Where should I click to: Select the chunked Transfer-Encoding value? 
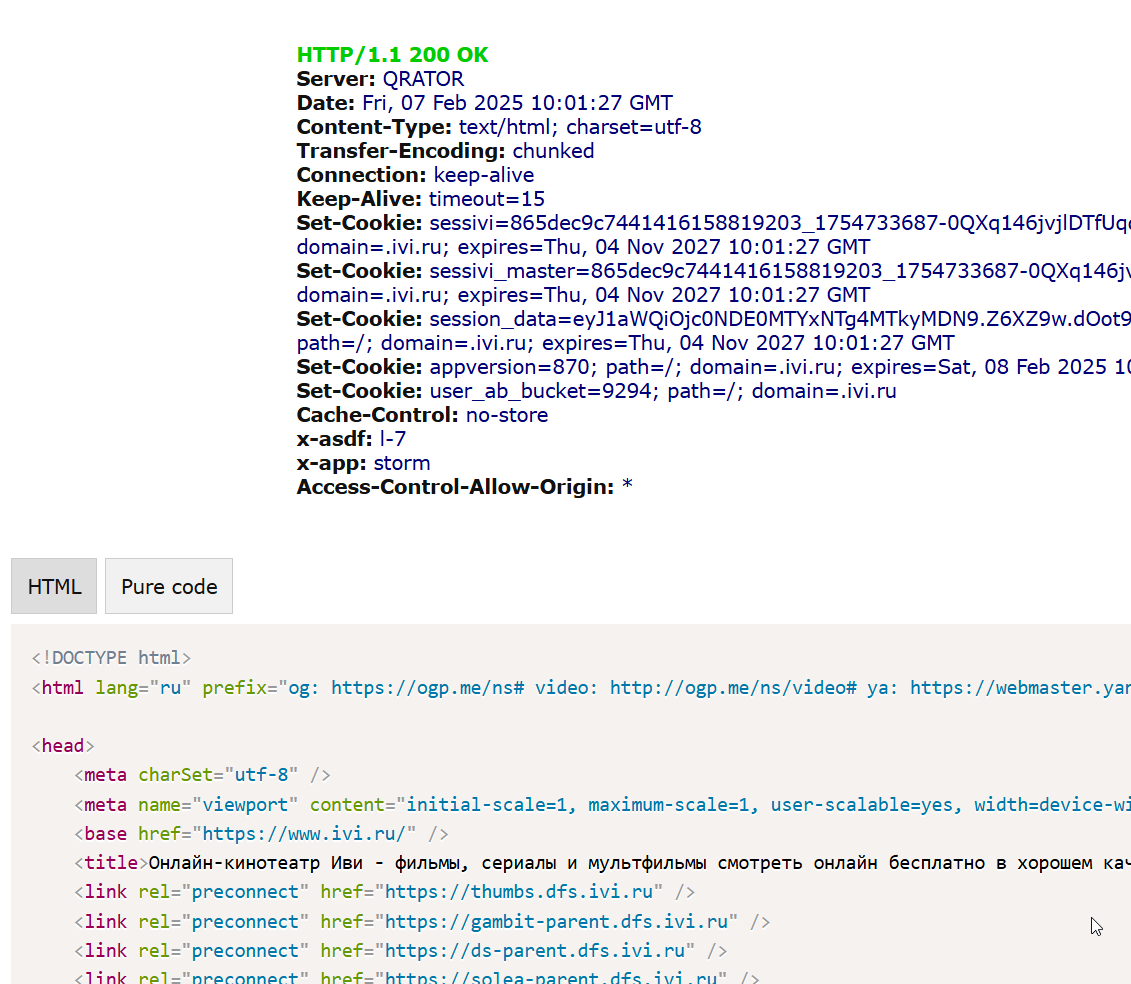coord(553,151)
